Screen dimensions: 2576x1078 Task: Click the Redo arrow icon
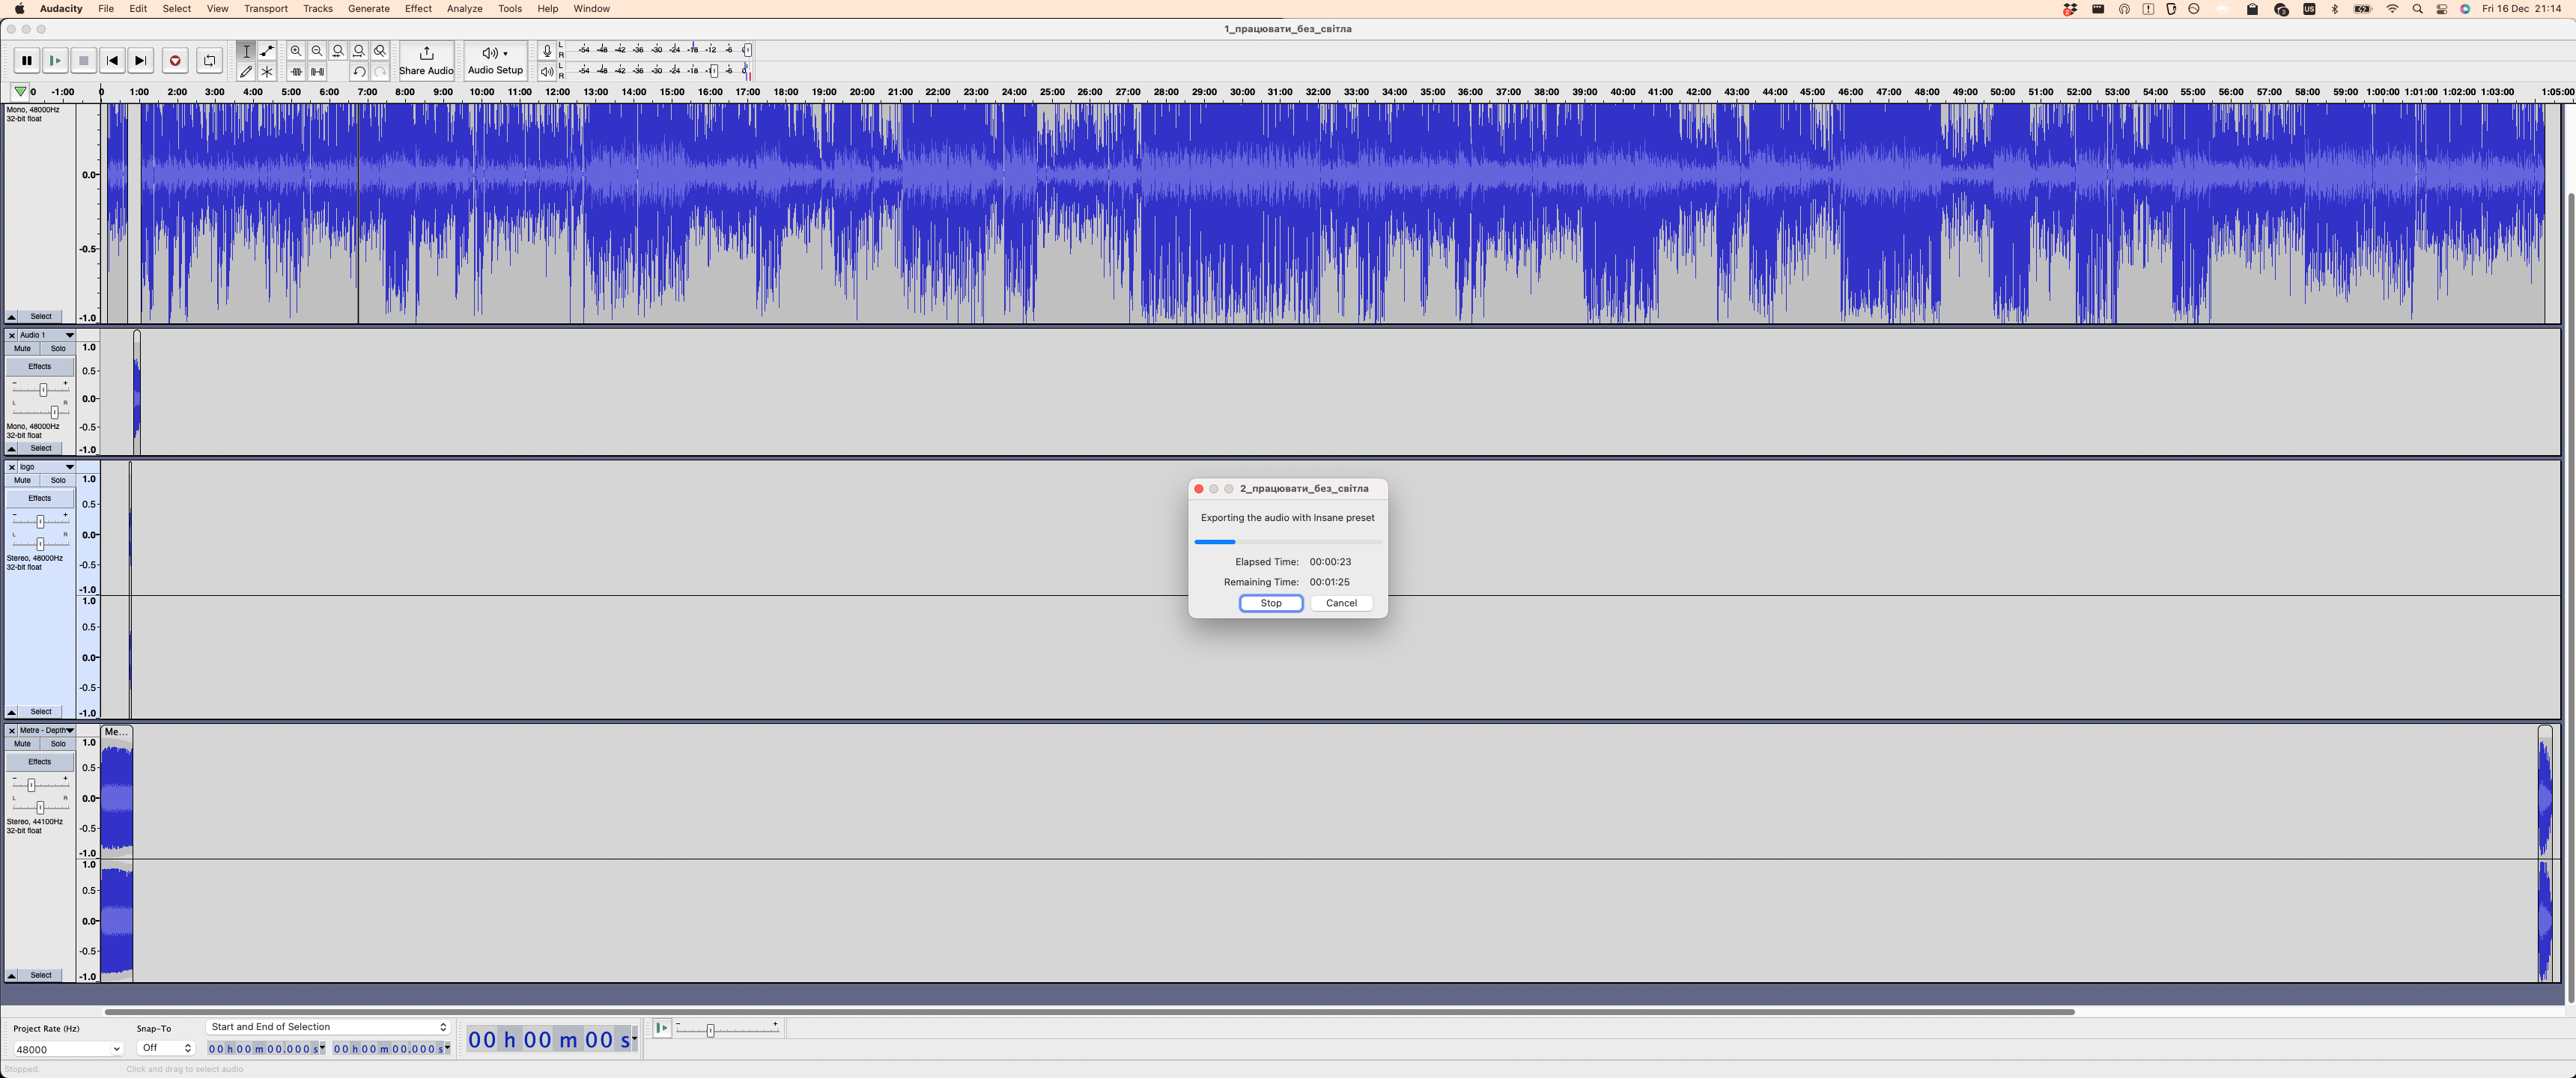(380, 72)
